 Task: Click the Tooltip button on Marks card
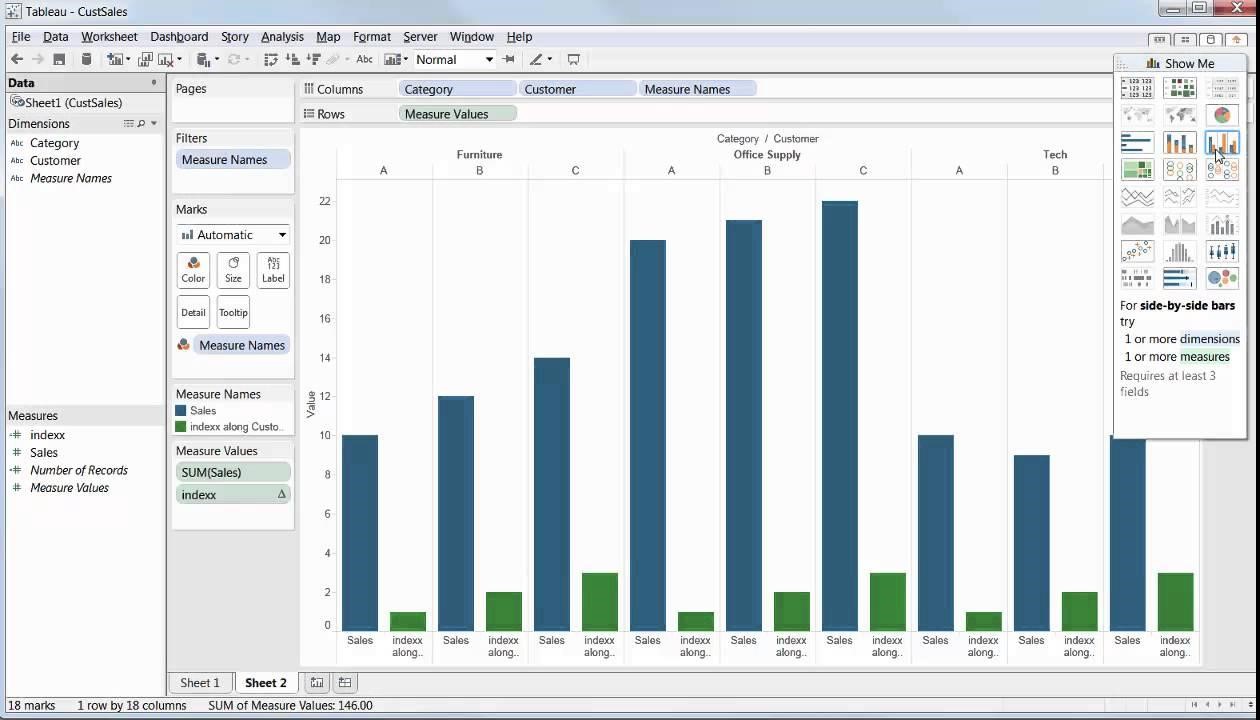[233, 312]
